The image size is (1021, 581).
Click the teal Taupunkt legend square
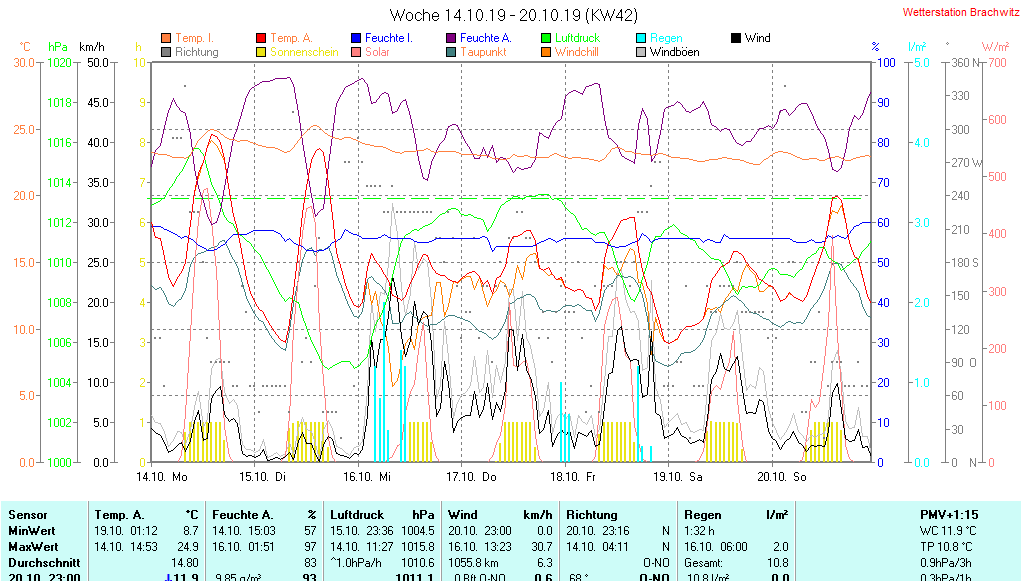[451, 52]
